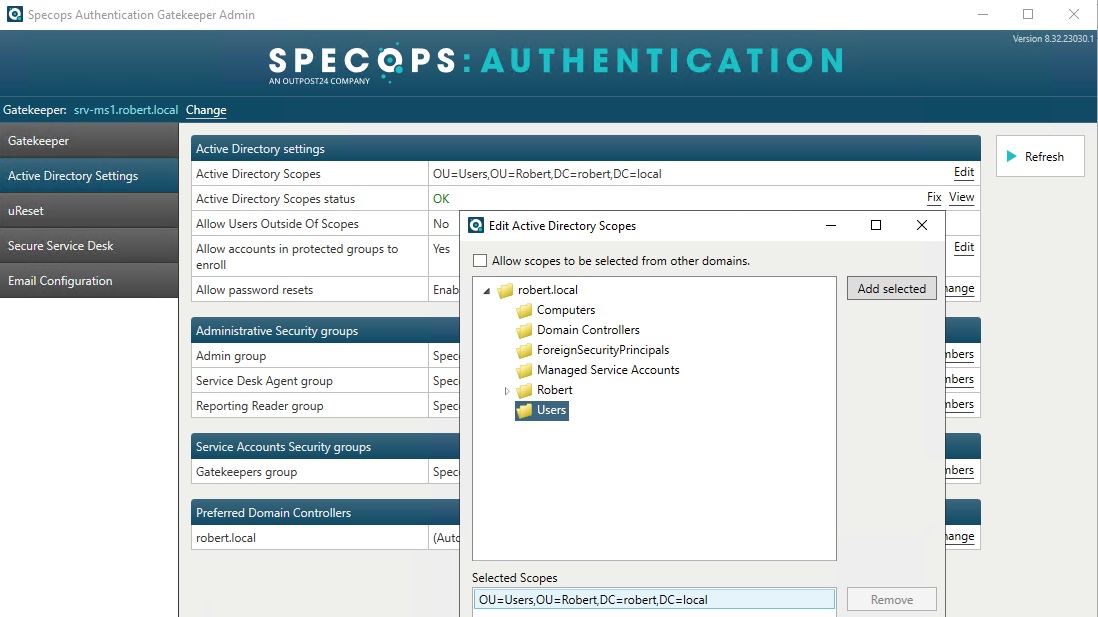Select the Computers tree item
This screenshot has height=617, width=1098.
[566, 310]
